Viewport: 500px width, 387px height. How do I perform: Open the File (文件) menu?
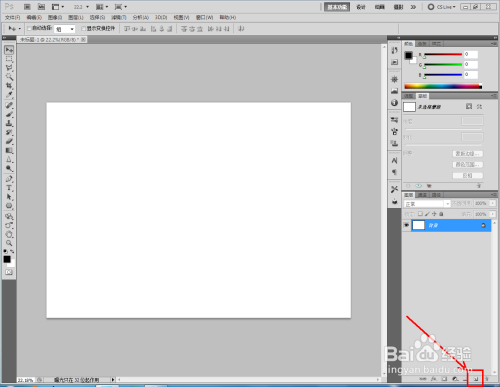(12, 17)
